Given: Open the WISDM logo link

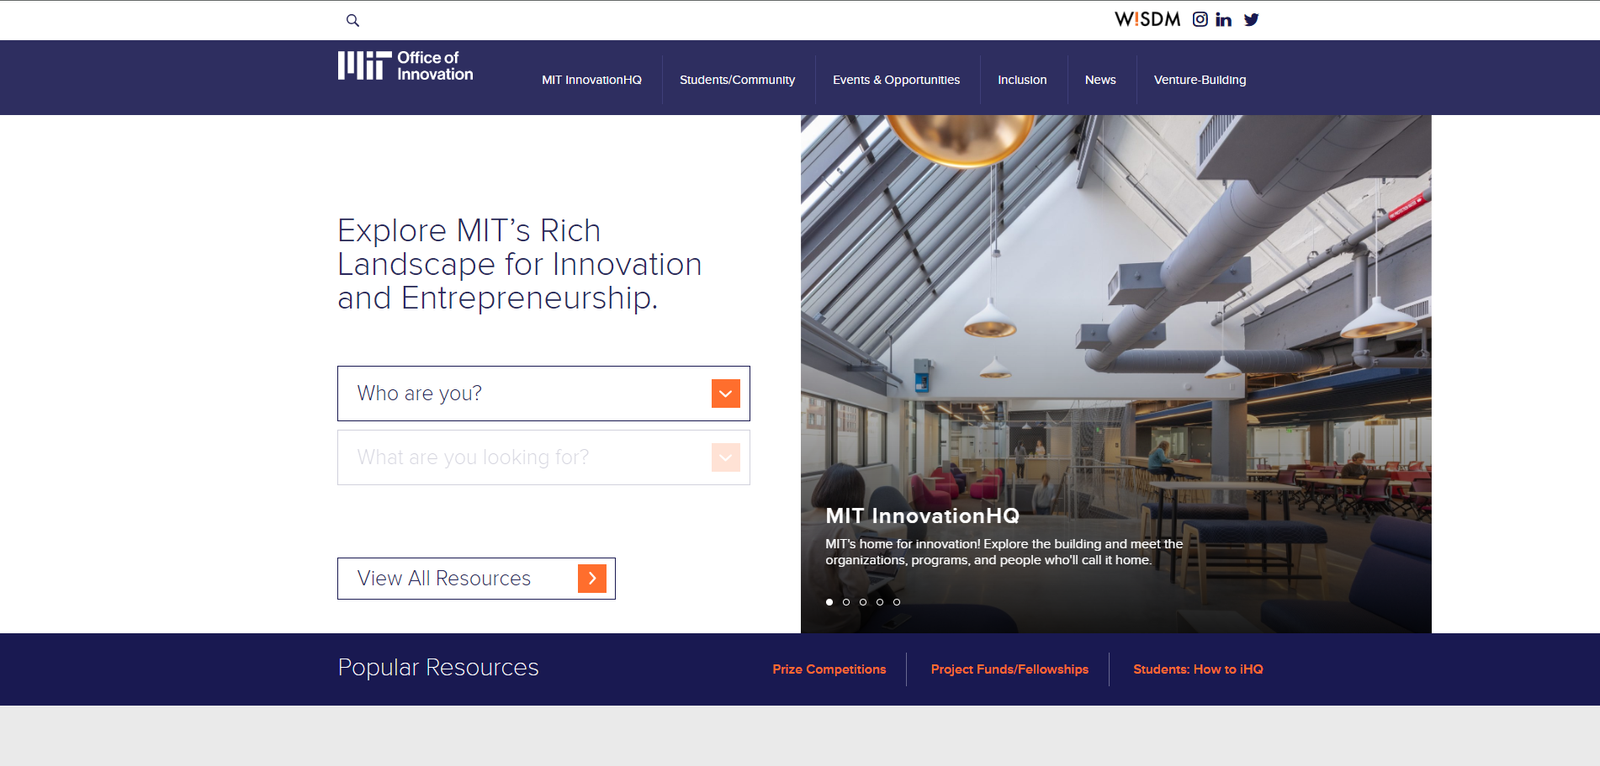Looking at the screenshot, I should click(1147, 19).
